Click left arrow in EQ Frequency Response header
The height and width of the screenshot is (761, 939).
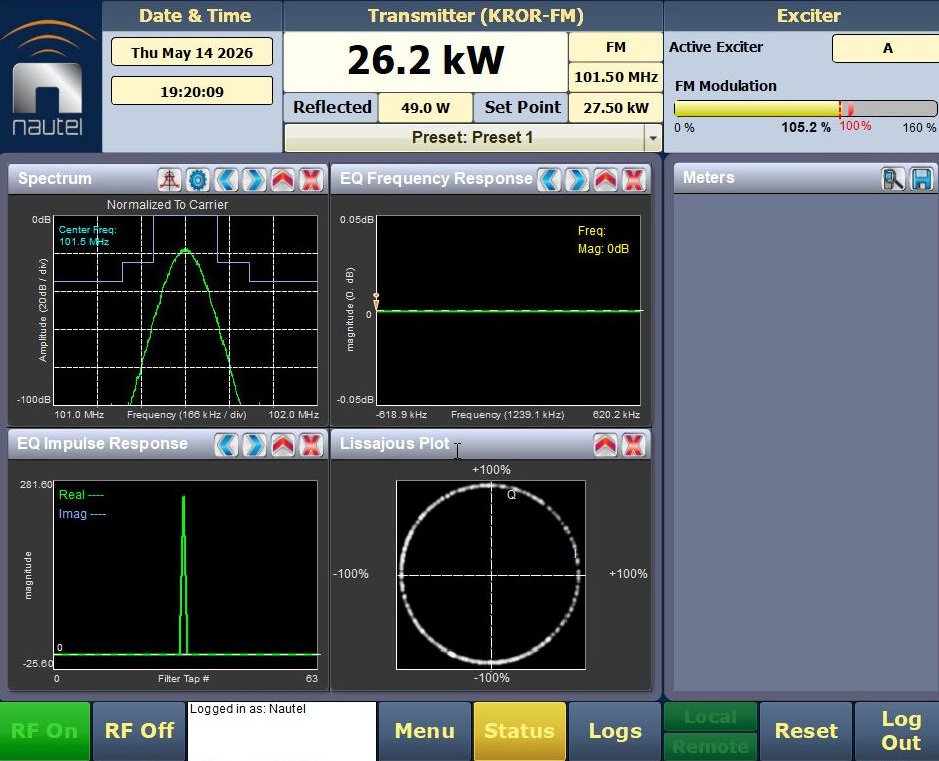coord(549,180)
